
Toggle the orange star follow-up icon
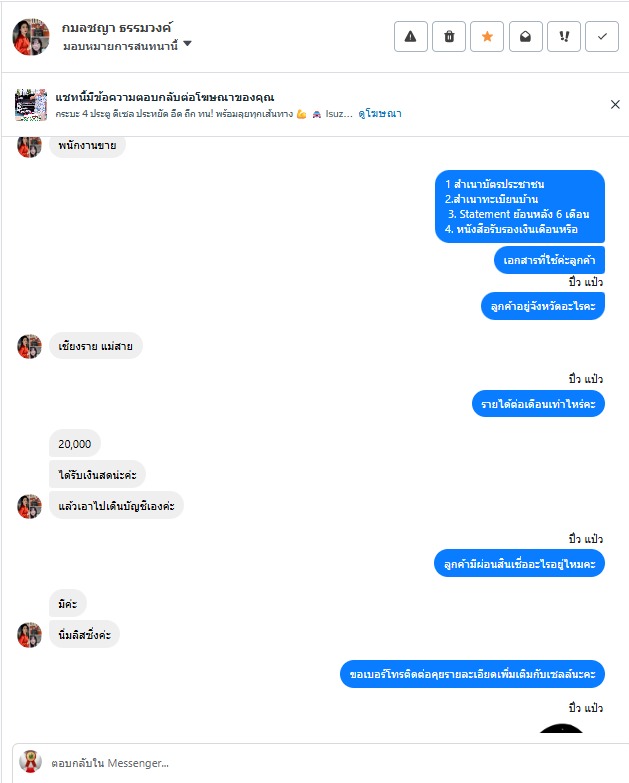[487, 36]
